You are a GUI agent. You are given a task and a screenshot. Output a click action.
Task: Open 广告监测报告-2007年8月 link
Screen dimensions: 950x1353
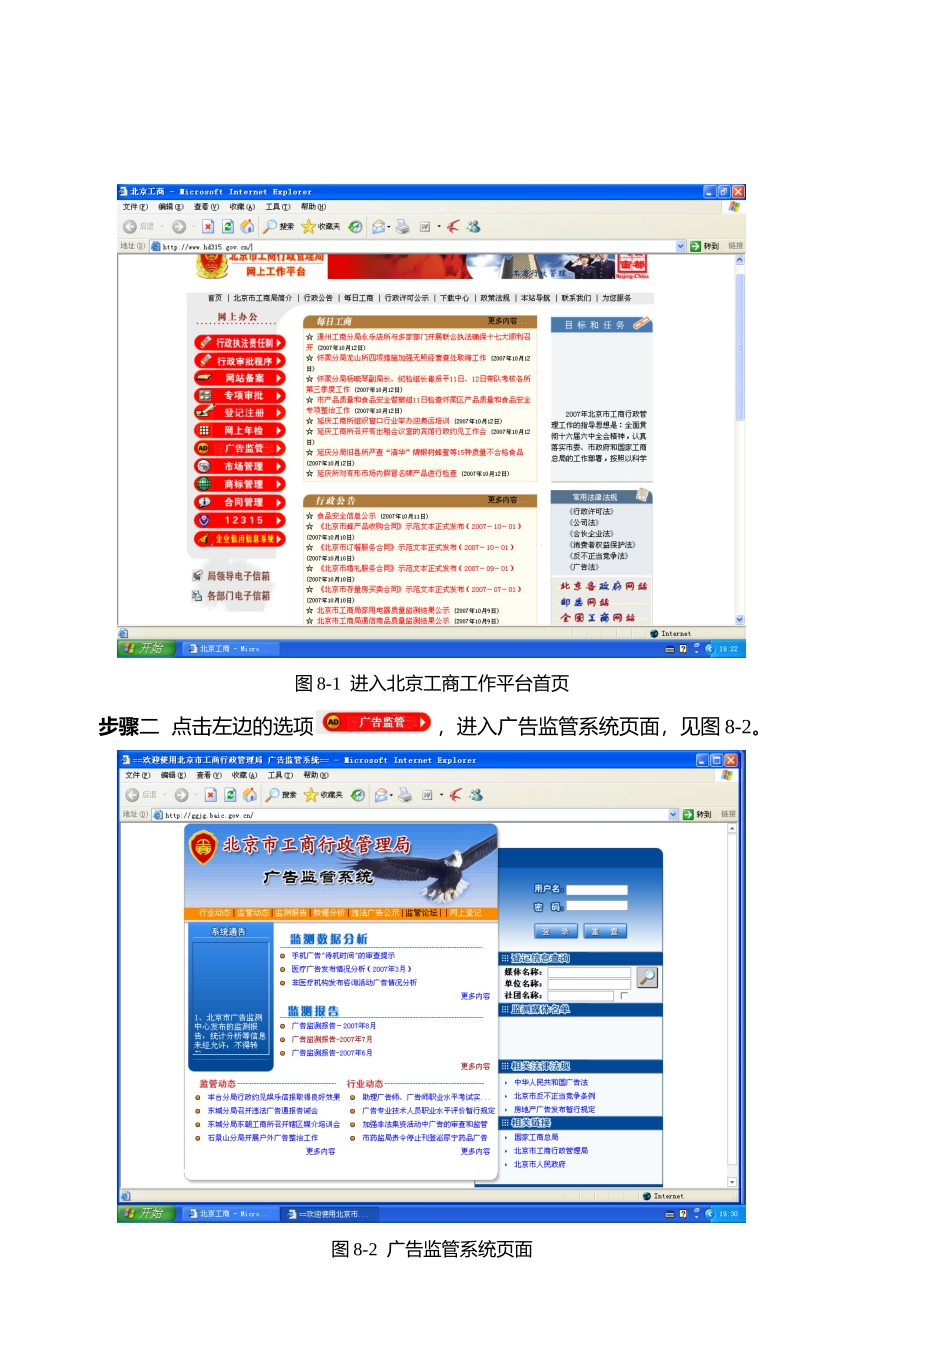334,1026
